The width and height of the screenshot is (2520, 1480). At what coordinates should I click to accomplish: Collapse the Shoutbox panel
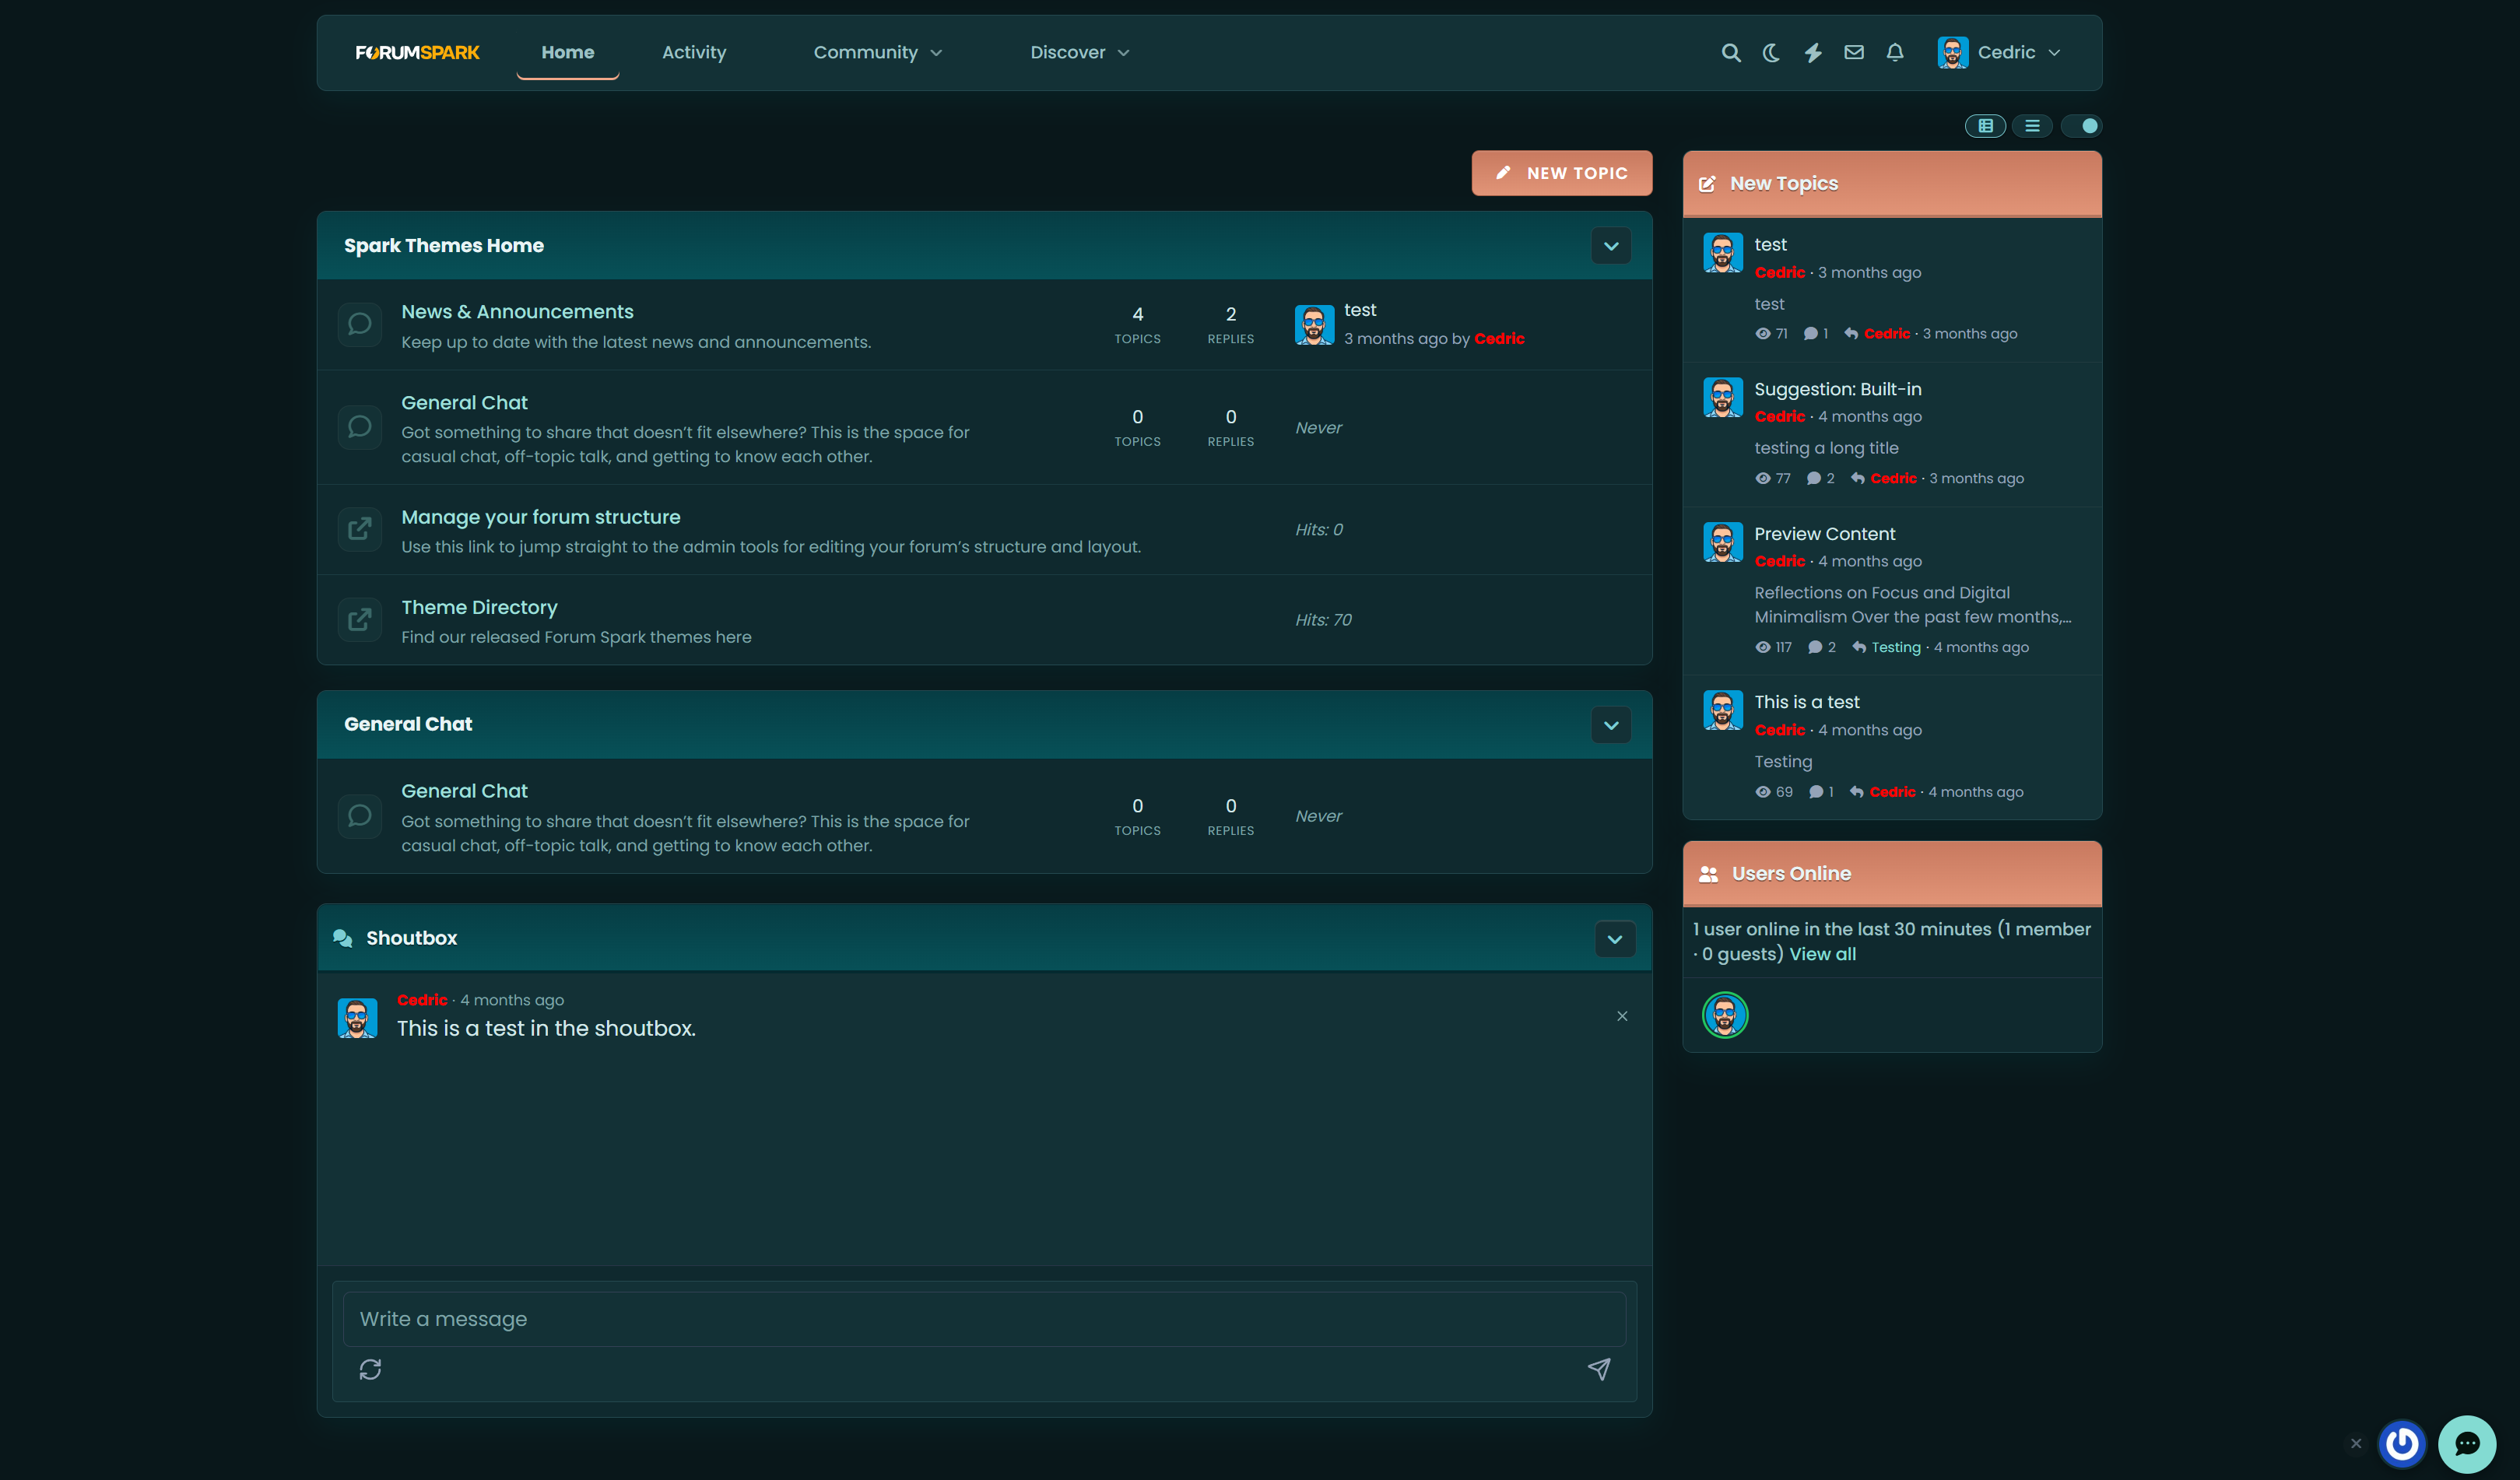1614,939
